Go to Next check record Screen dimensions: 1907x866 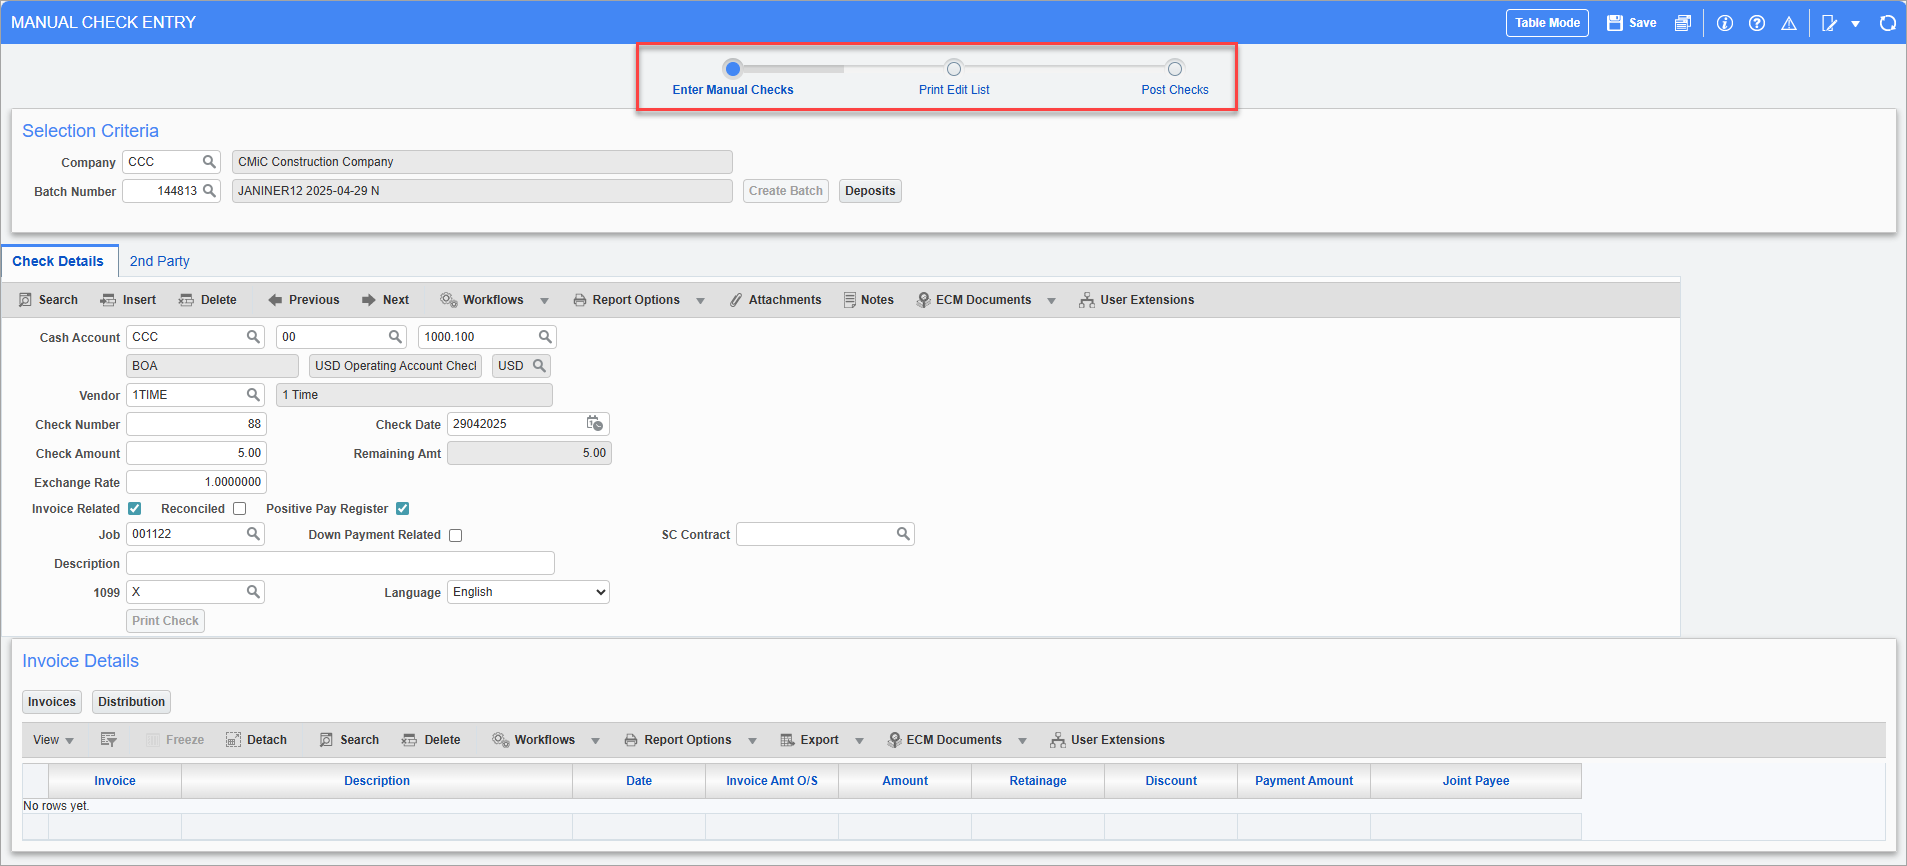coord(386,300)
